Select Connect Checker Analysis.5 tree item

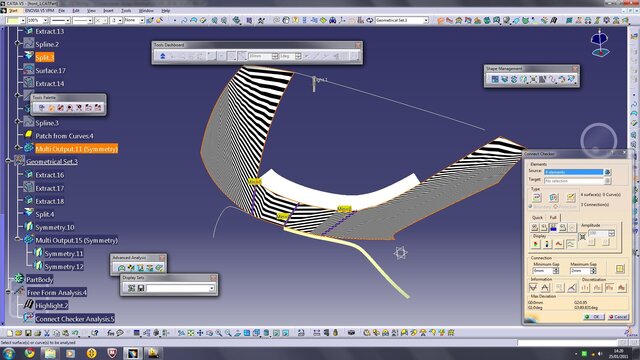click(75, 319)
